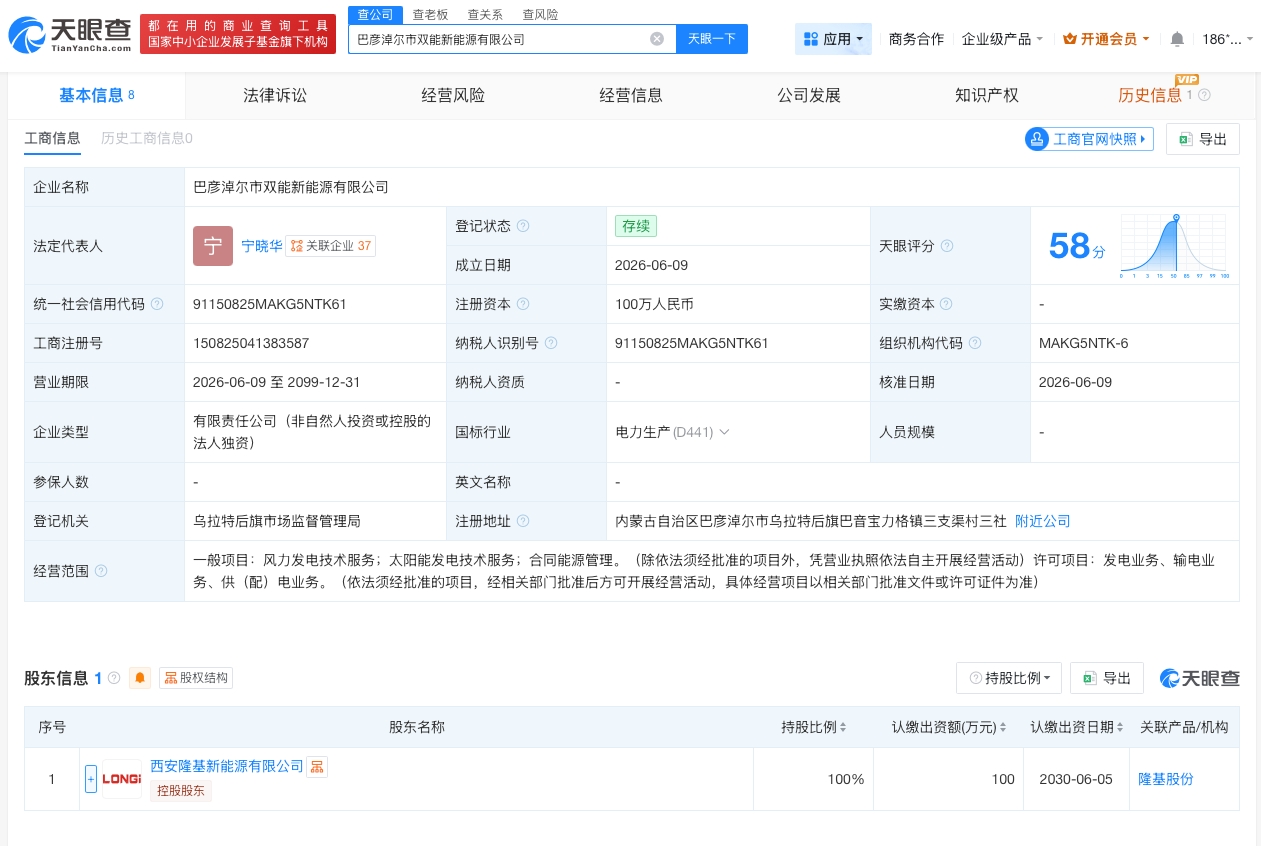The image size is (1261, 846).
Task: Select the 基本信息 tab
Action: pyautogui.click(x=97, y=95)
